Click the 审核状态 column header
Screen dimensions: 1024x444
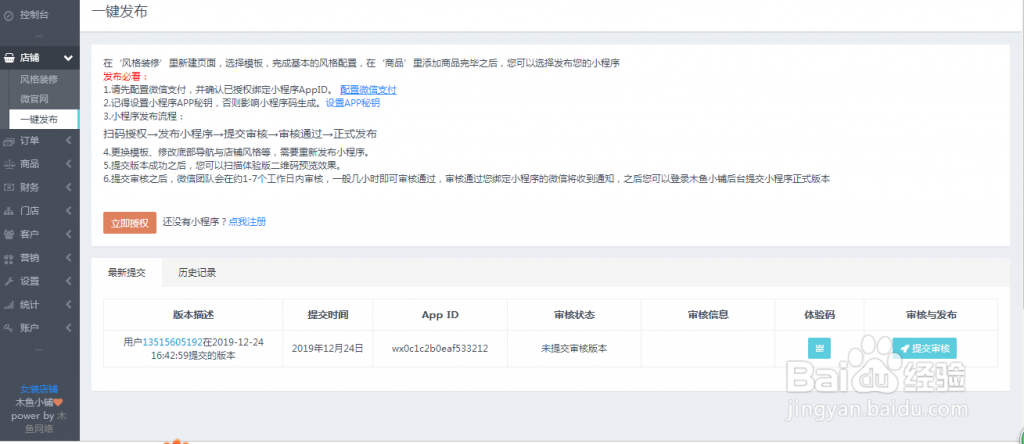(x=575, y=315)
